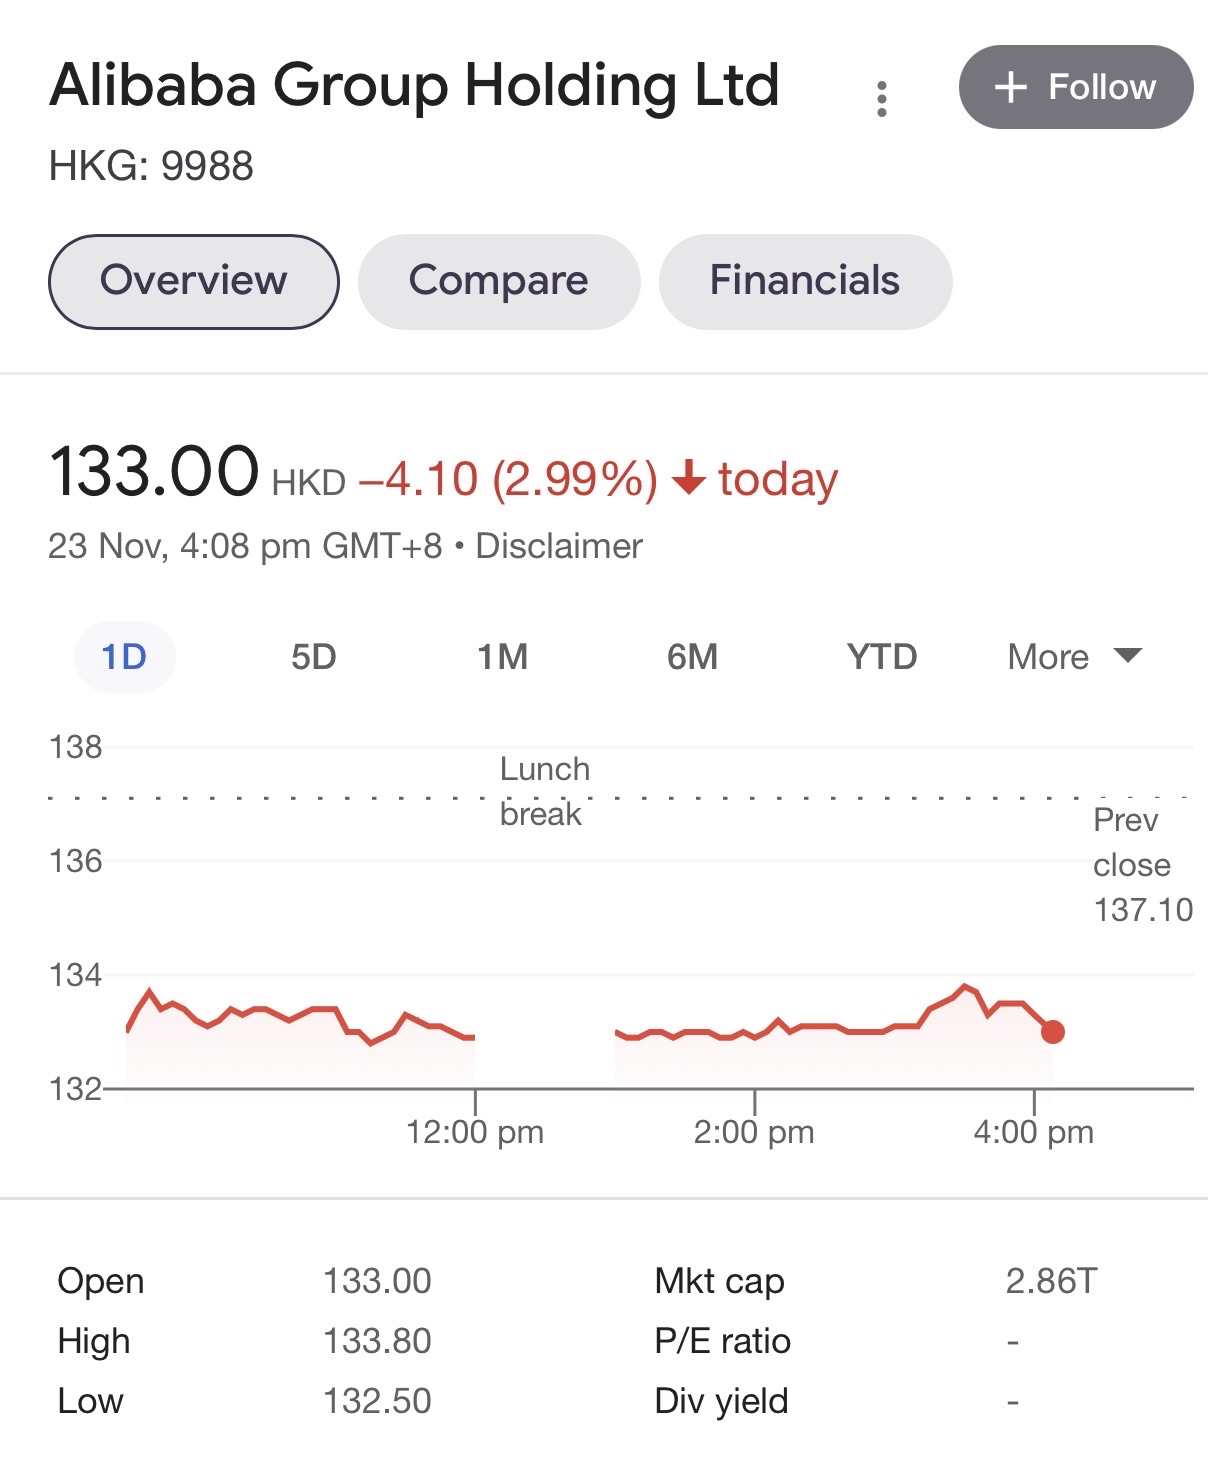1208x1463 pixels.
Task: Click the red current-price dot on chart
Action: pyautogui.click(x=1052, y=1031)
